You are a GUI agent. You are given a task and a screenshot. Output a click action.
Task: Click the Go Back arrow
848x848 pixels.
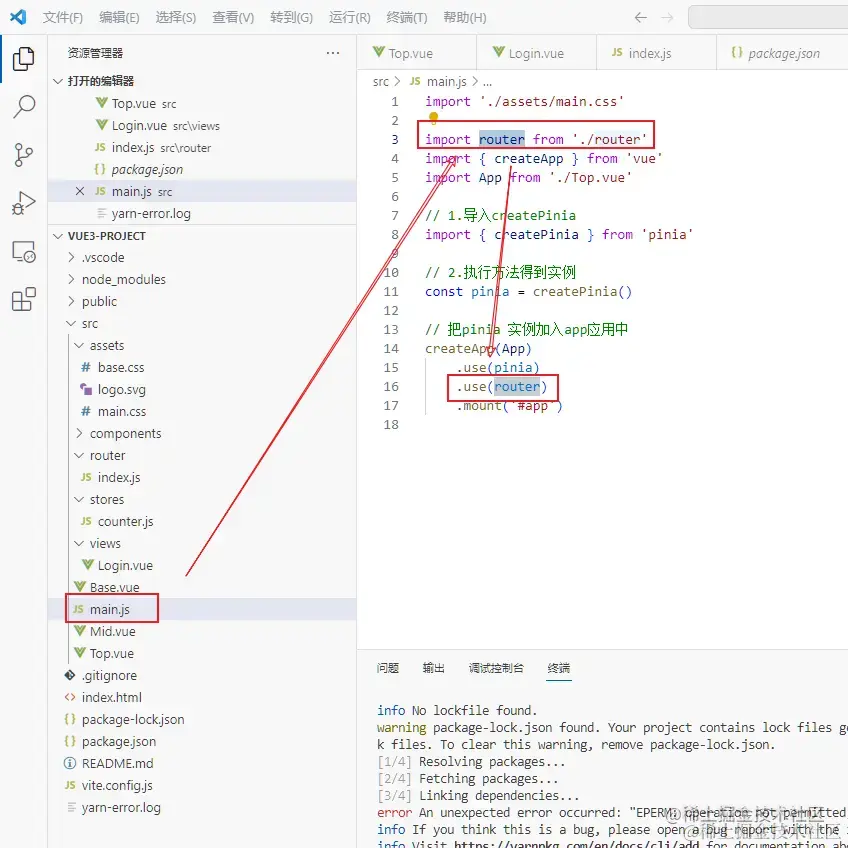click(x=640, y=18)
